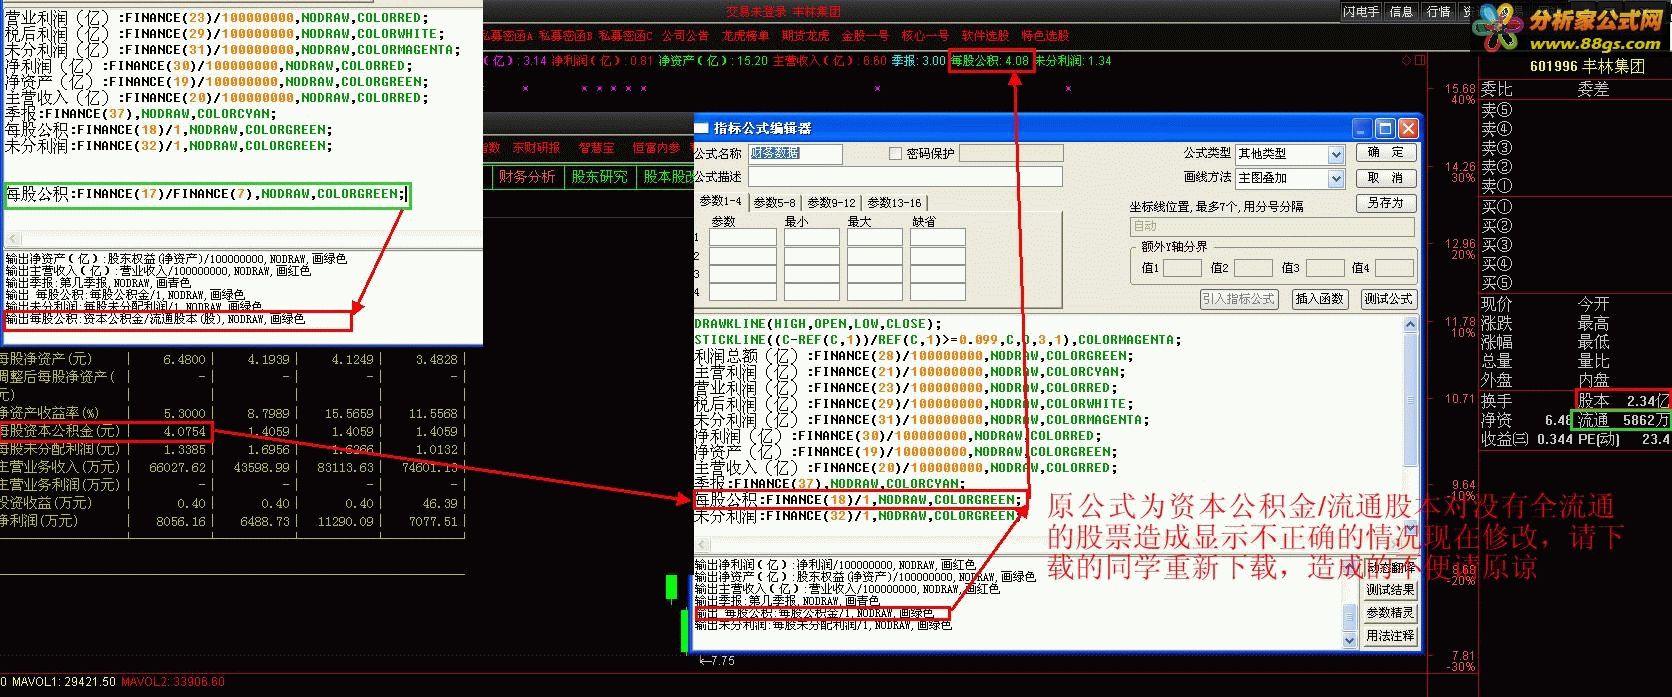
Task: Click the 流通 5862万 value
Action: click(x=1620, y=421)
